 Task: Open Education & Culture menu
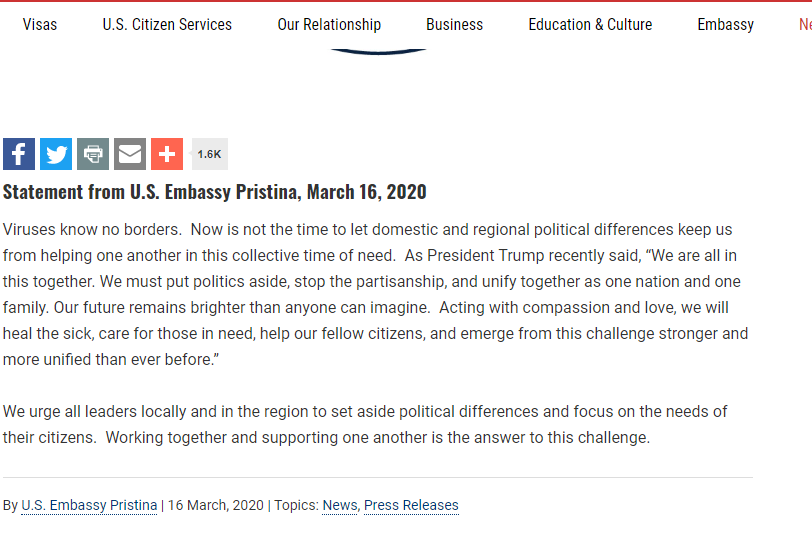point(590,24)
